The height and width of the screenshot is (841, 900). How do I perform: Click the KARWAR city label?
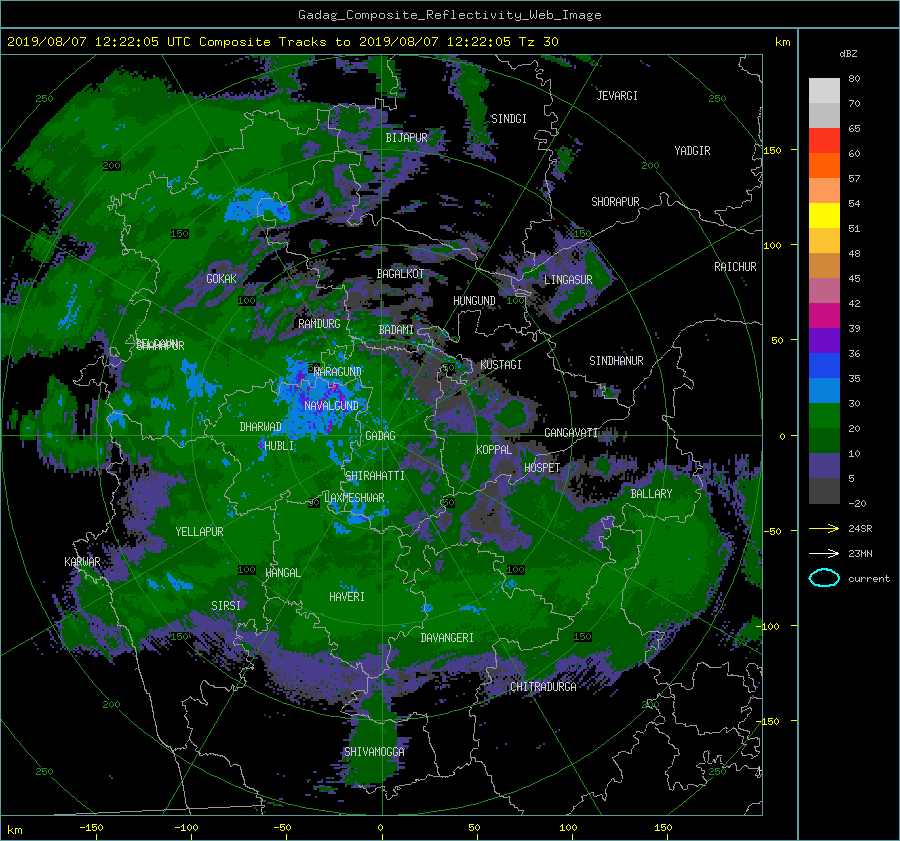click(x=82, y=562)
